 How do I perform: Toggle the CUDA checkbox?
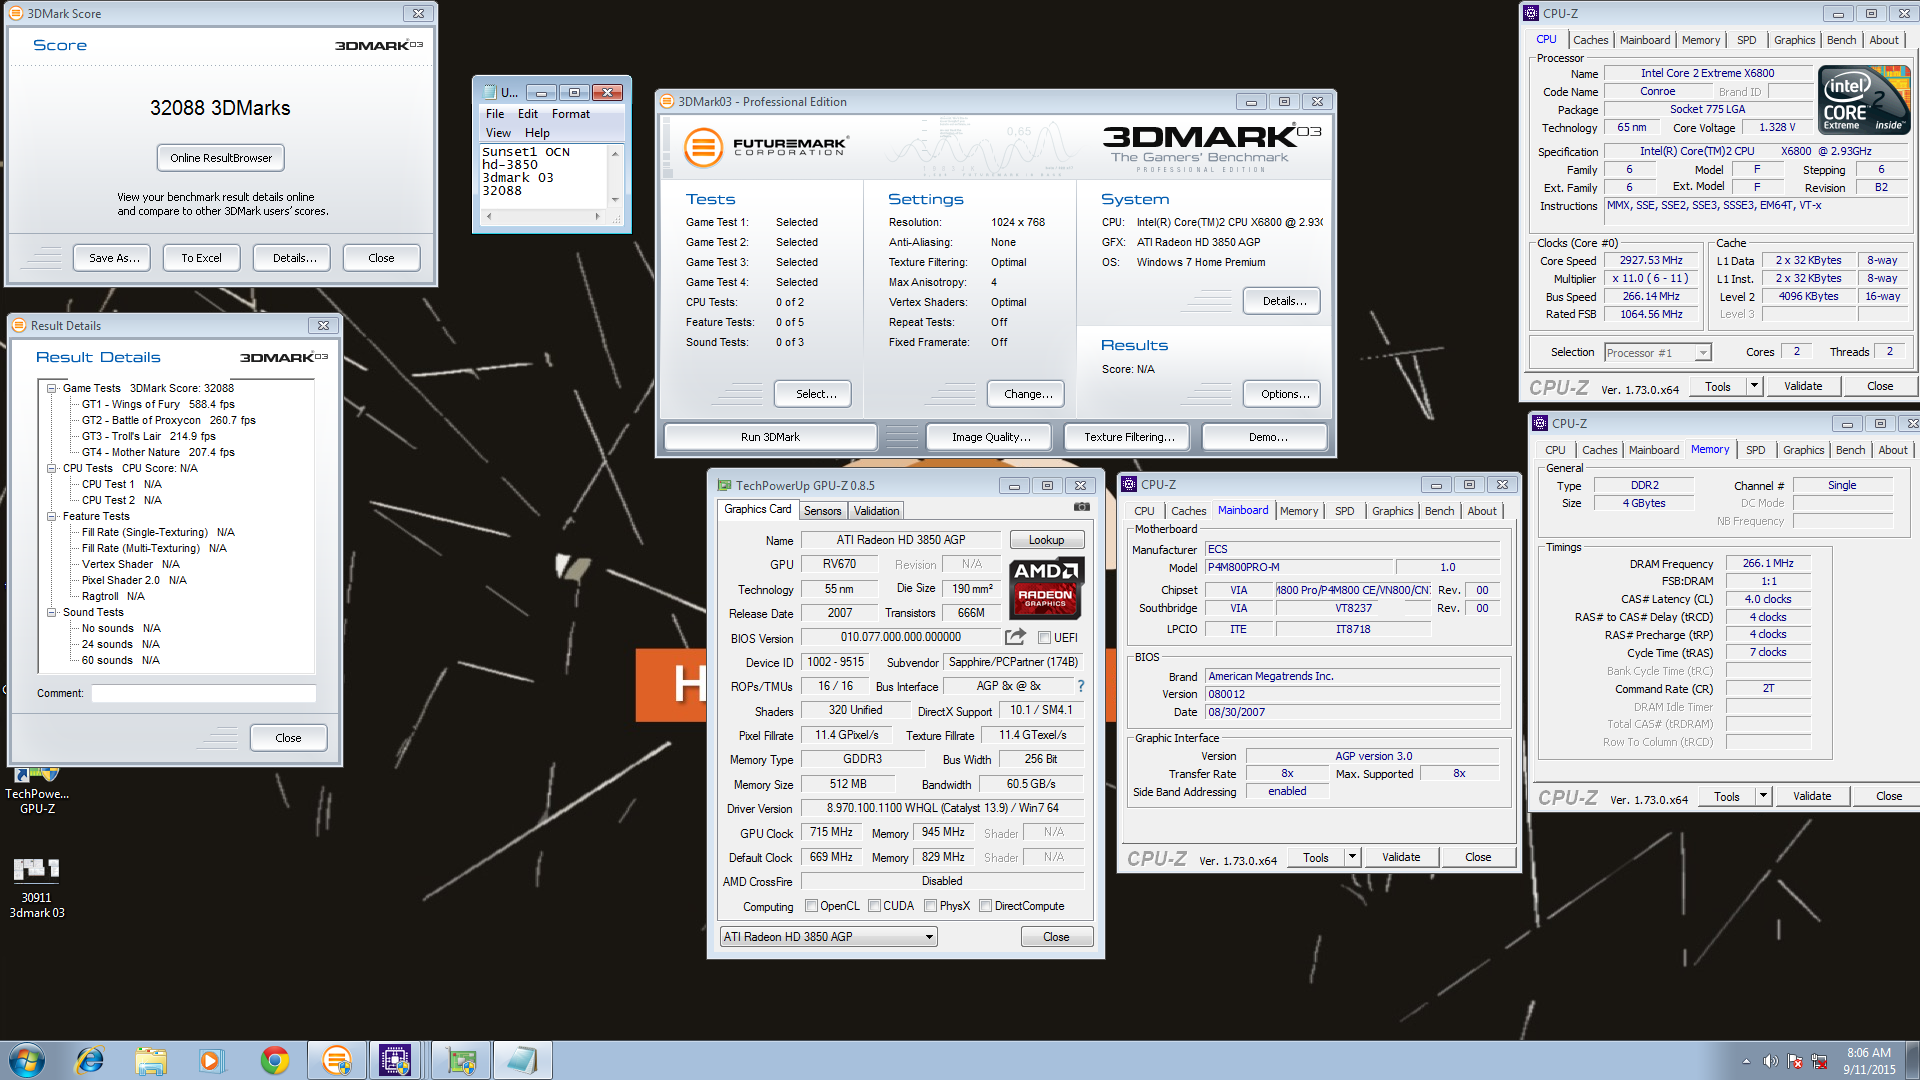click(874, 906)
